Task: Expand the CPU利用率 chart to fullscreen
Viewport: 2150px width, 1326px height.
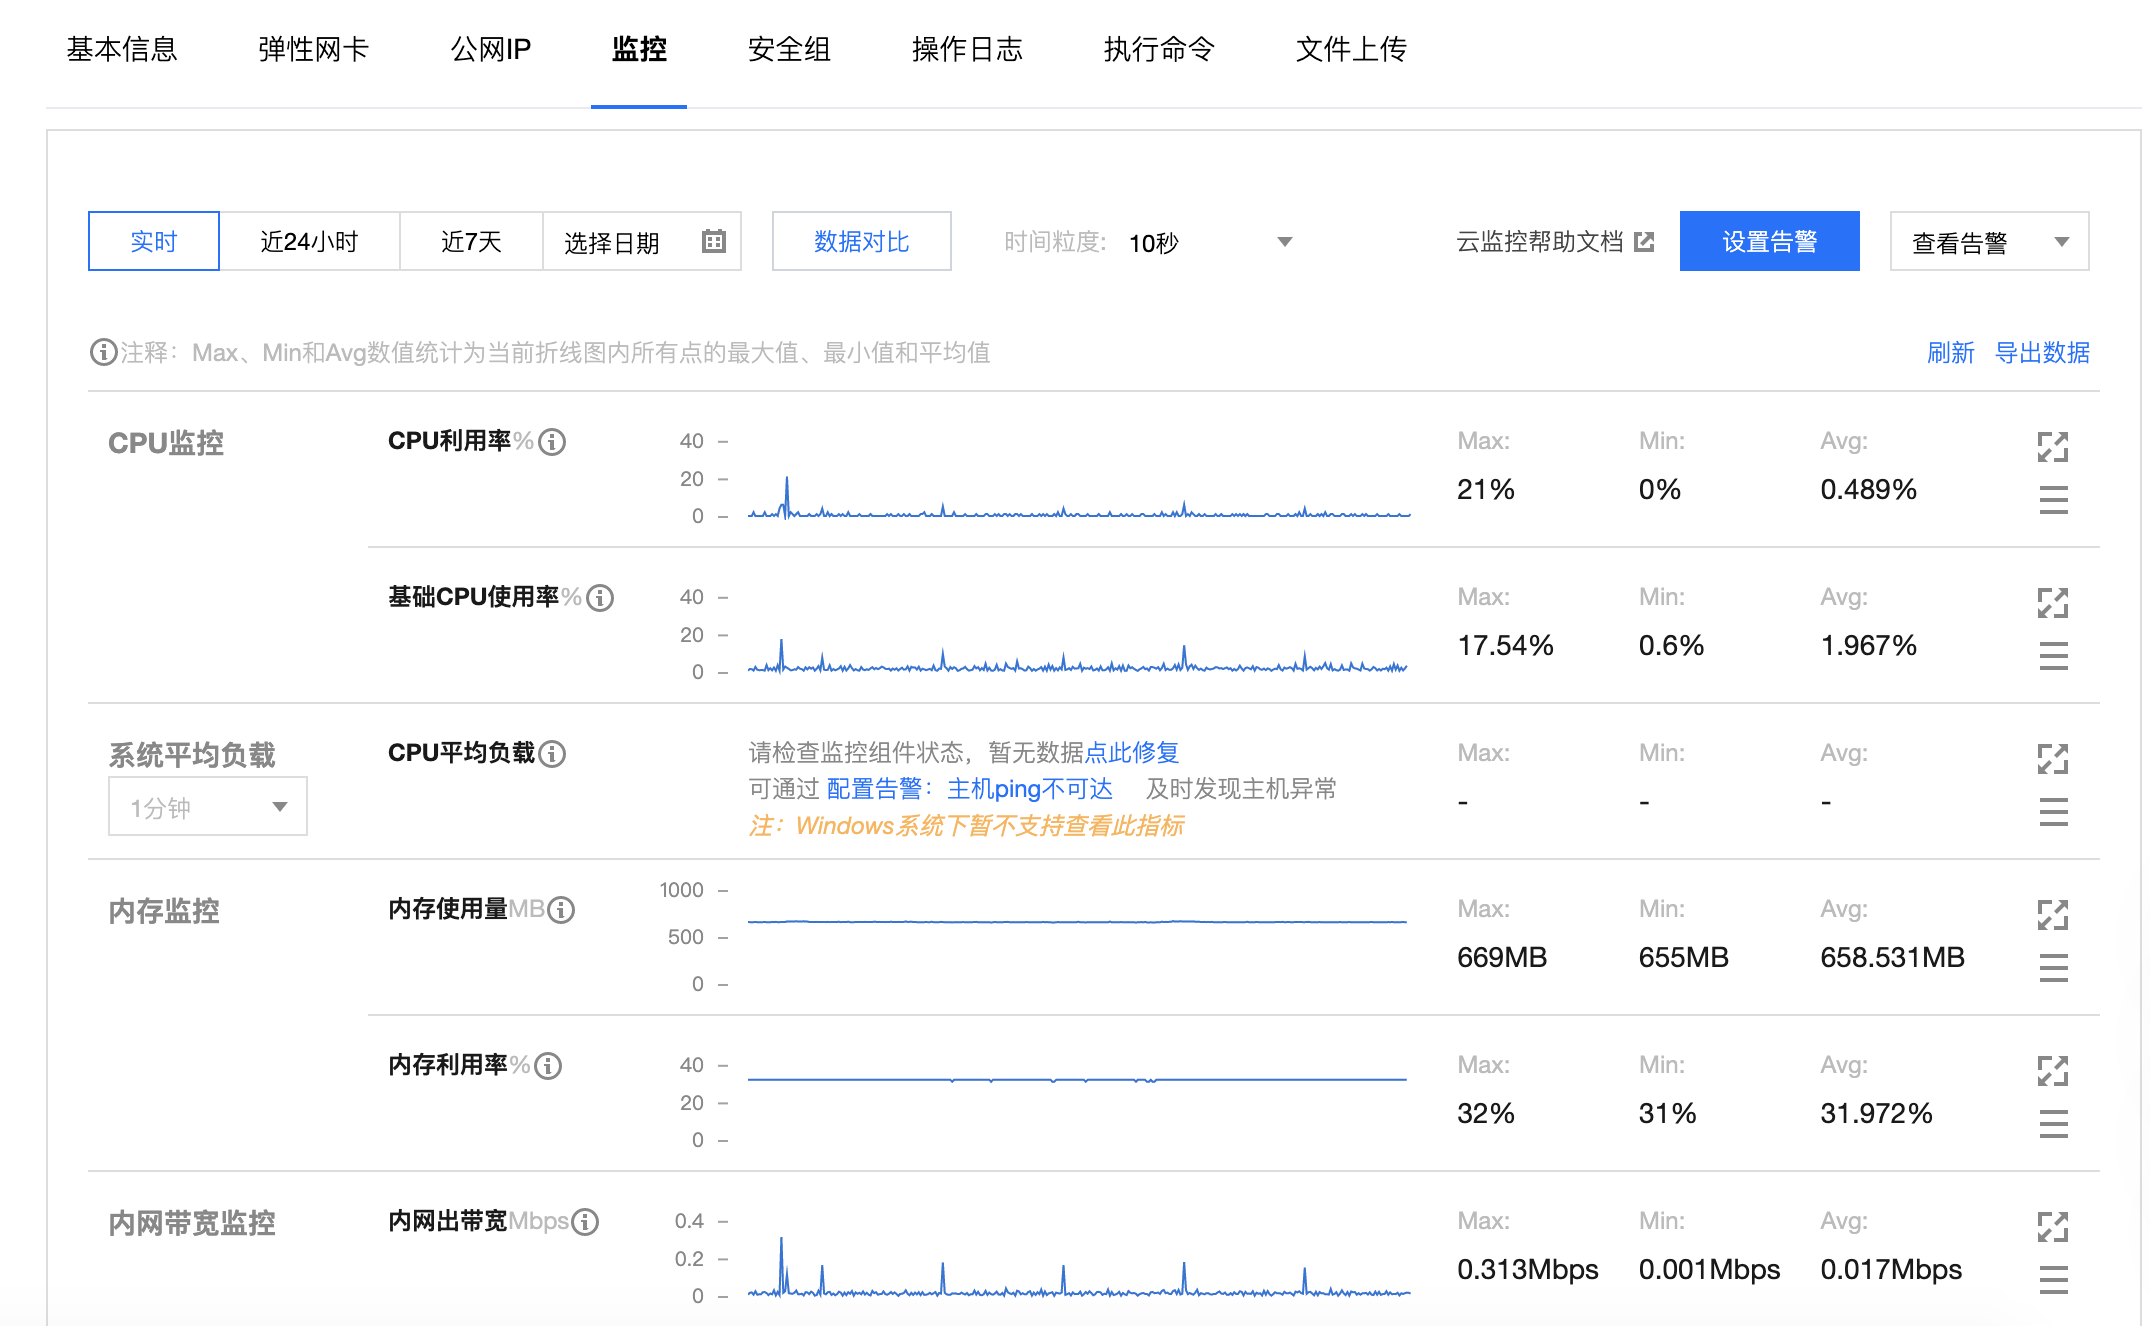Action: (x=2053, y=447)
